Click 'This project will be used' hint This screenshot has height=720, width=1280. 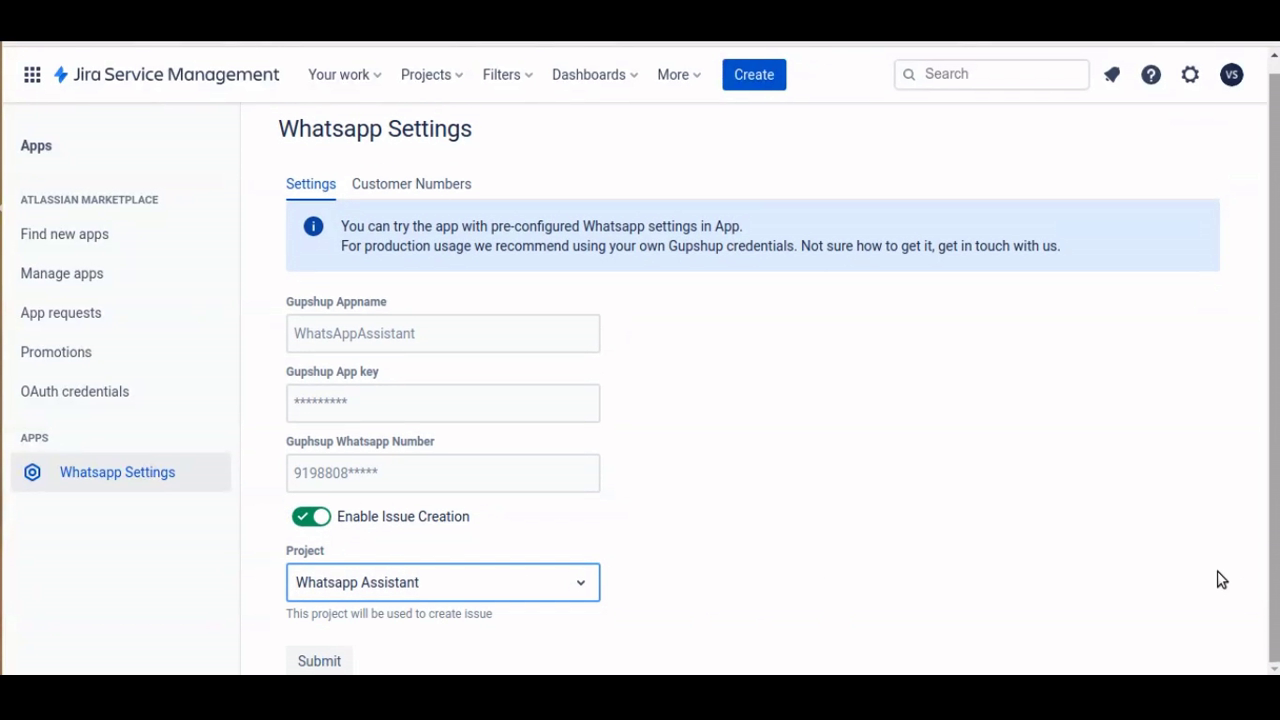[389, 614]
